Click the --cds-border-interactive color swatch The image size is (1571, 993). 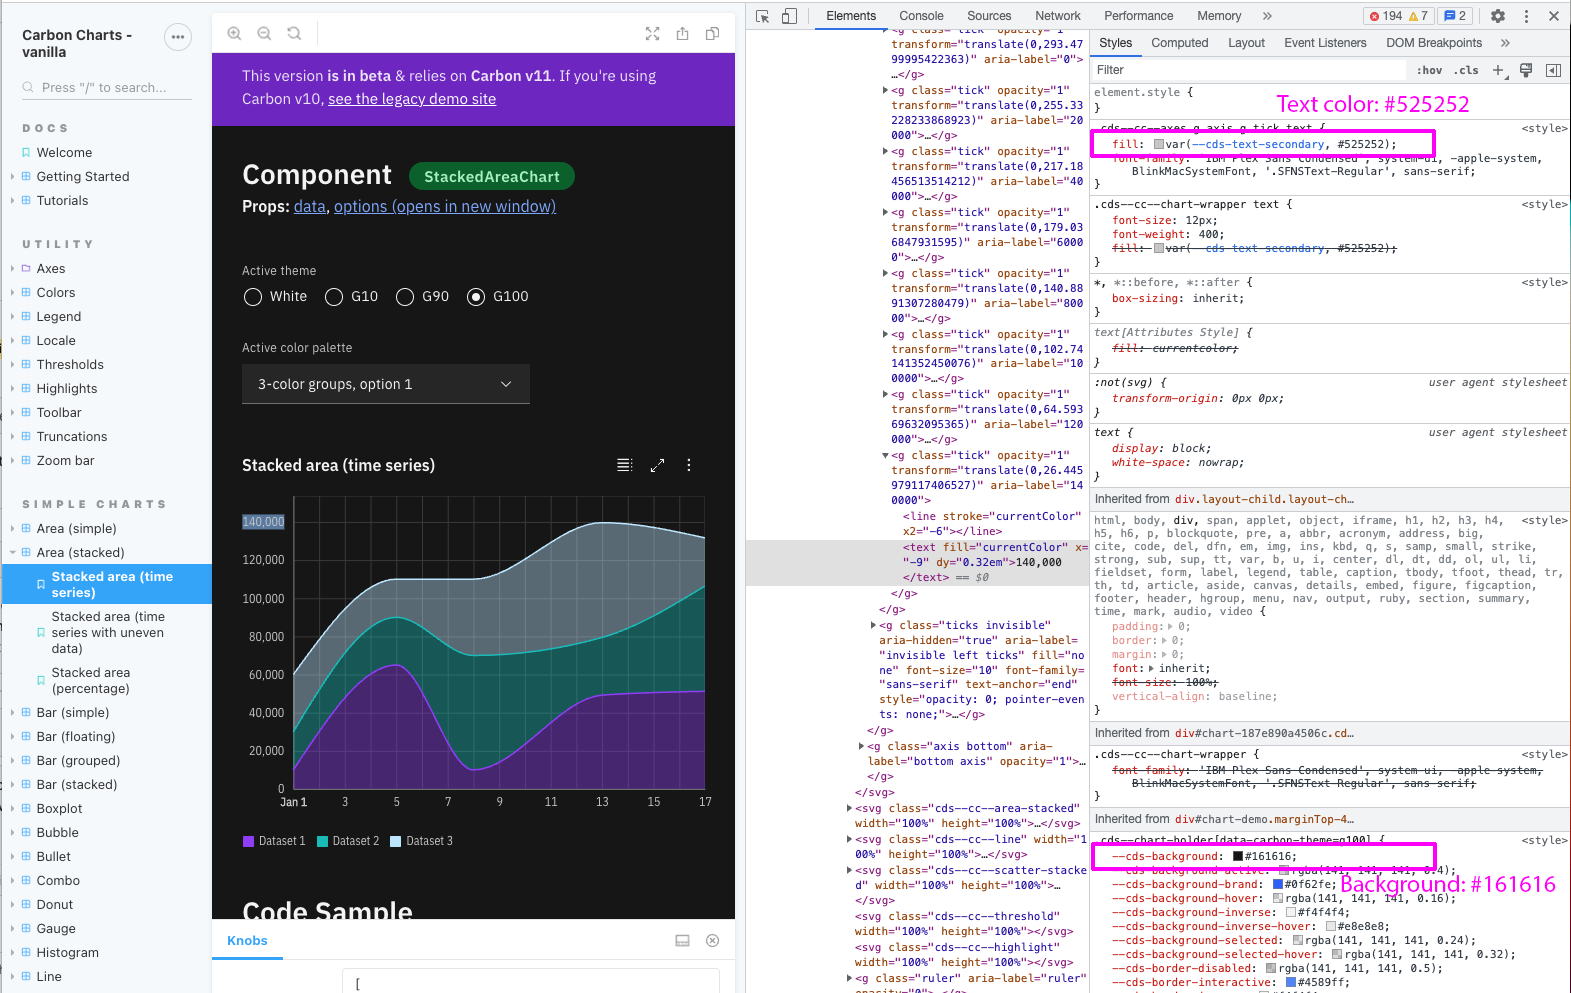[1291, 982]
